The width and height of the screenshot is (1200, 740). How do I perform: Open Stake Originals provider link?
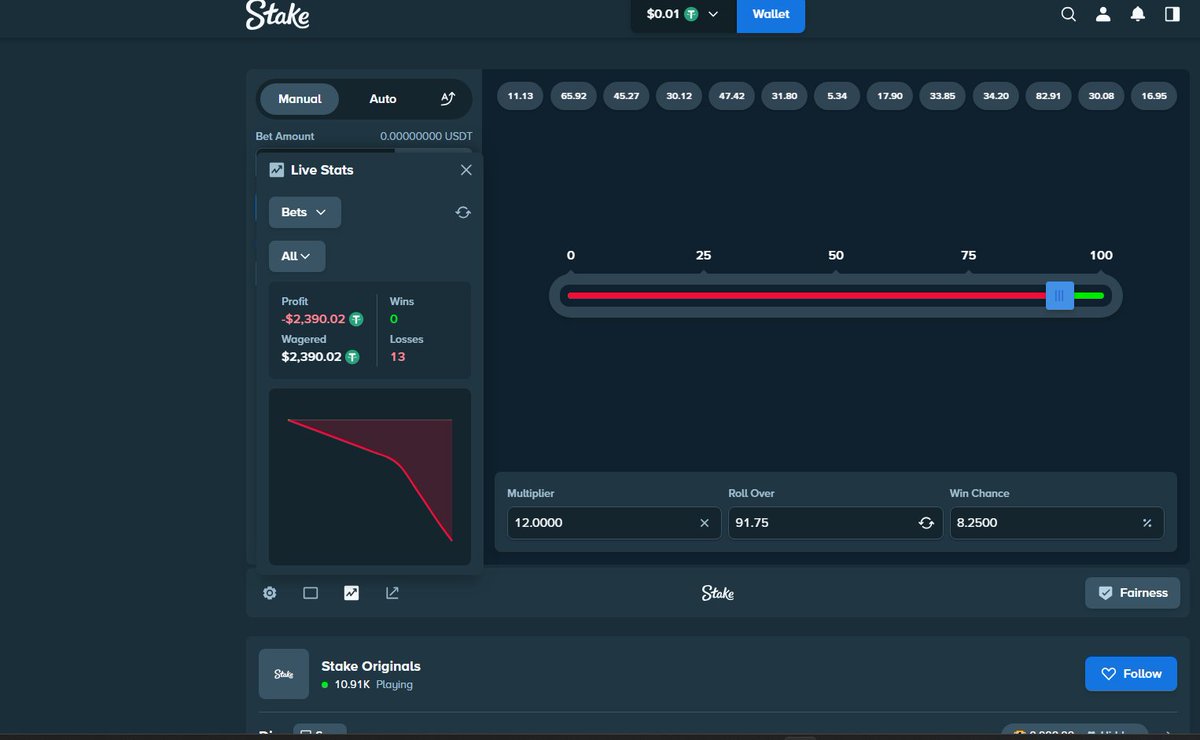(371, 666)
